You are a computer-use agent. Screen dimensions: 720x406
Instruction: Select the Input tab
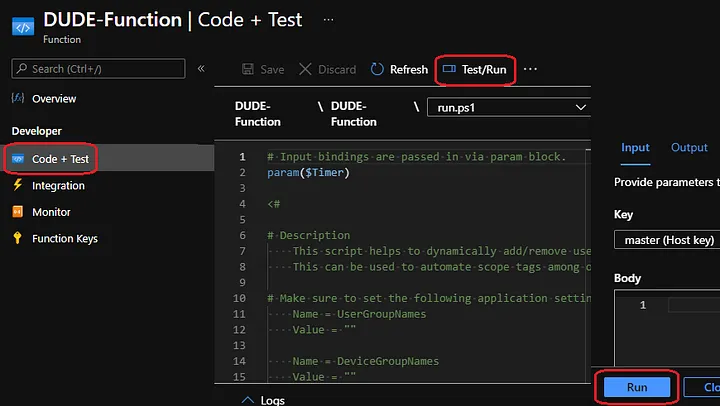click(x=635, y=148)
